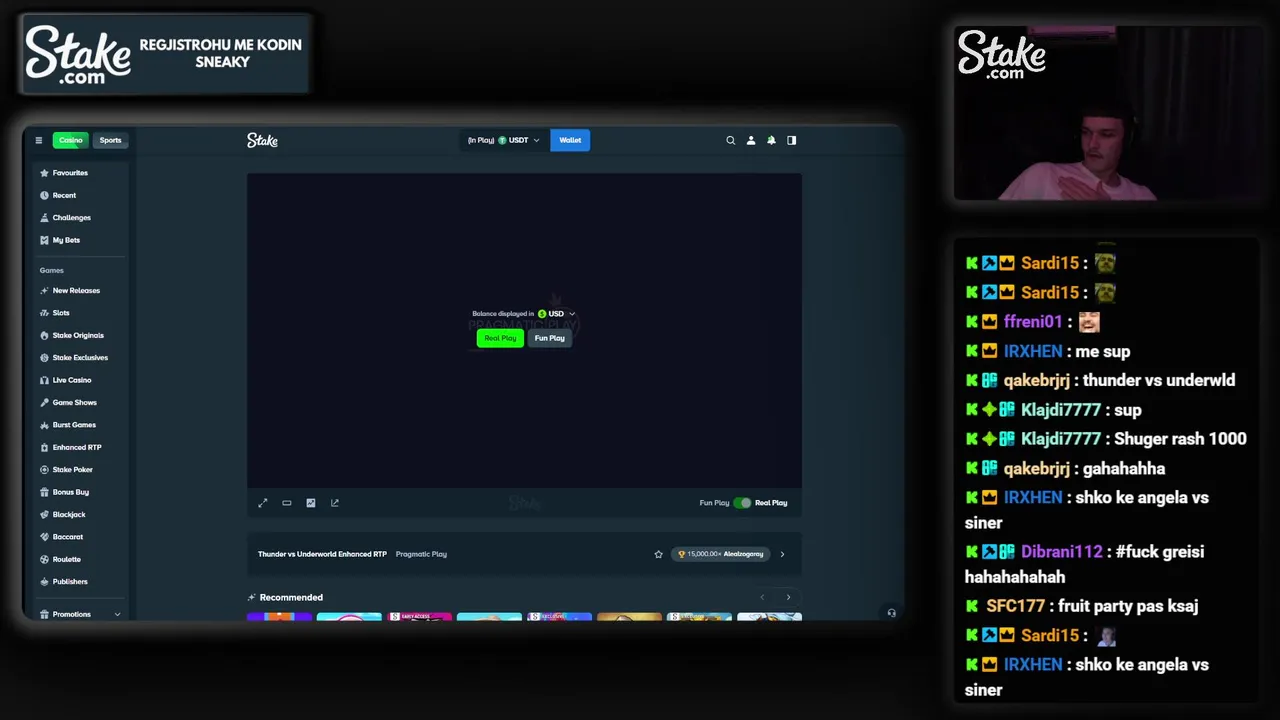
Task: Switch to the Casino tab
Action: [x=70, y=140]
